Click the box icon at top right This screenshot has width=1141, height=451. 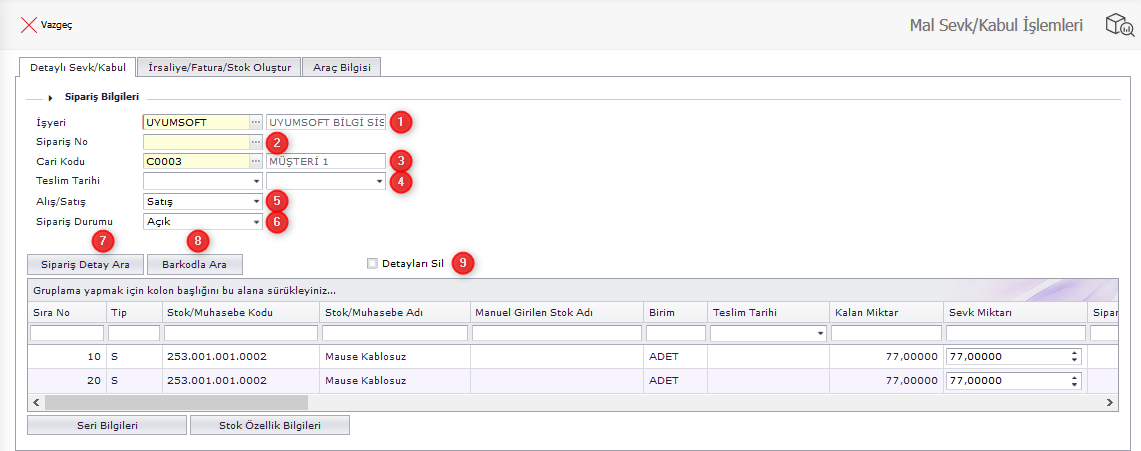click(1117, 25)
